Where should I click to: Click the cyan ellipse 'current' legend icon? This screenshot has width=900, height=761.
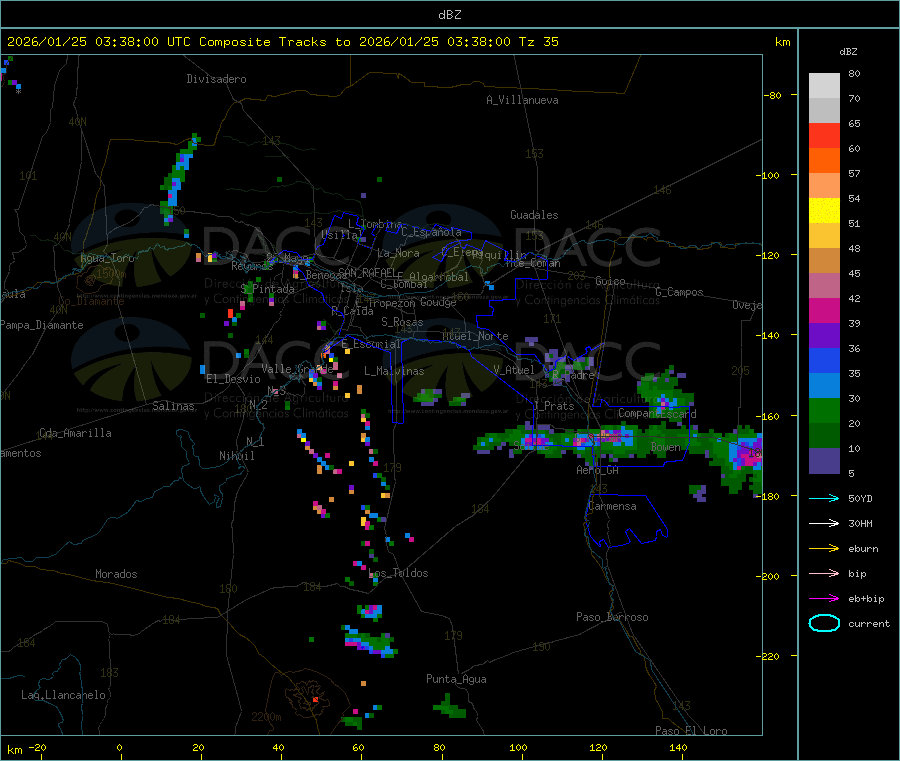824,623
